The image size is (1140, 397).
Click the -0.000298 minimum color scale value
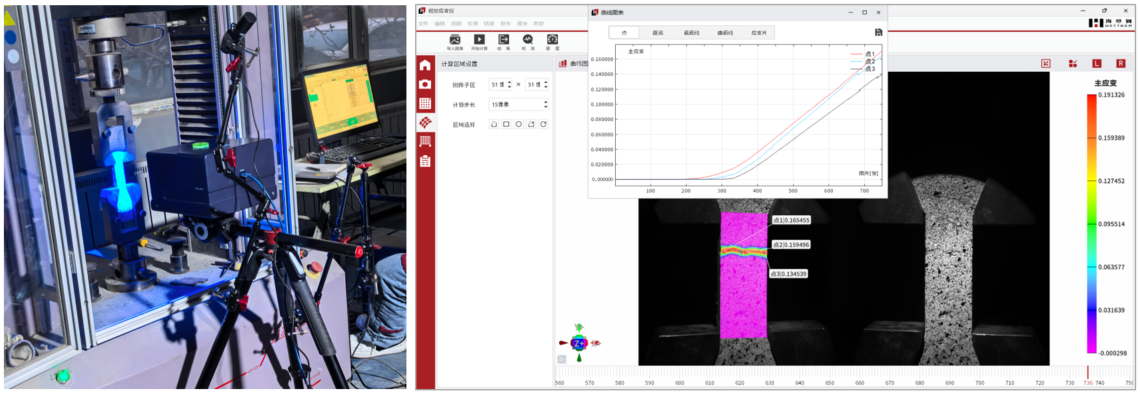coord(1112,353)
